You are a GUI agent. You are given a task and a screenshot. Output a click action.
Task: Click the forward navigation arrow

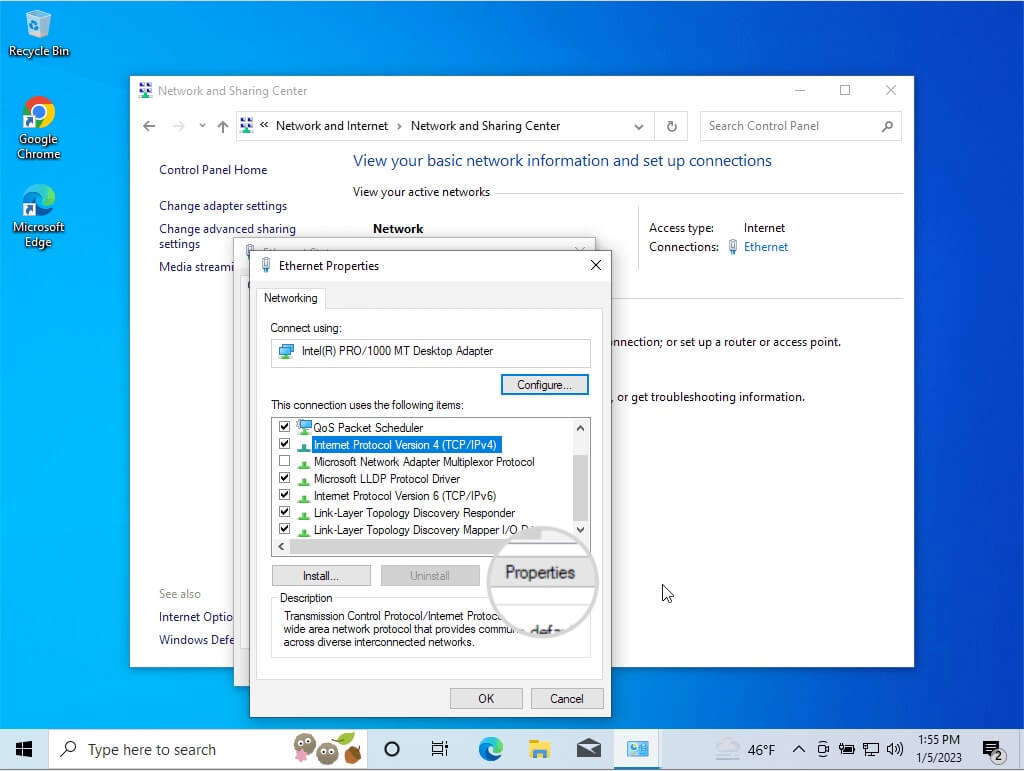pyautogui.click(x=178, y=126)
